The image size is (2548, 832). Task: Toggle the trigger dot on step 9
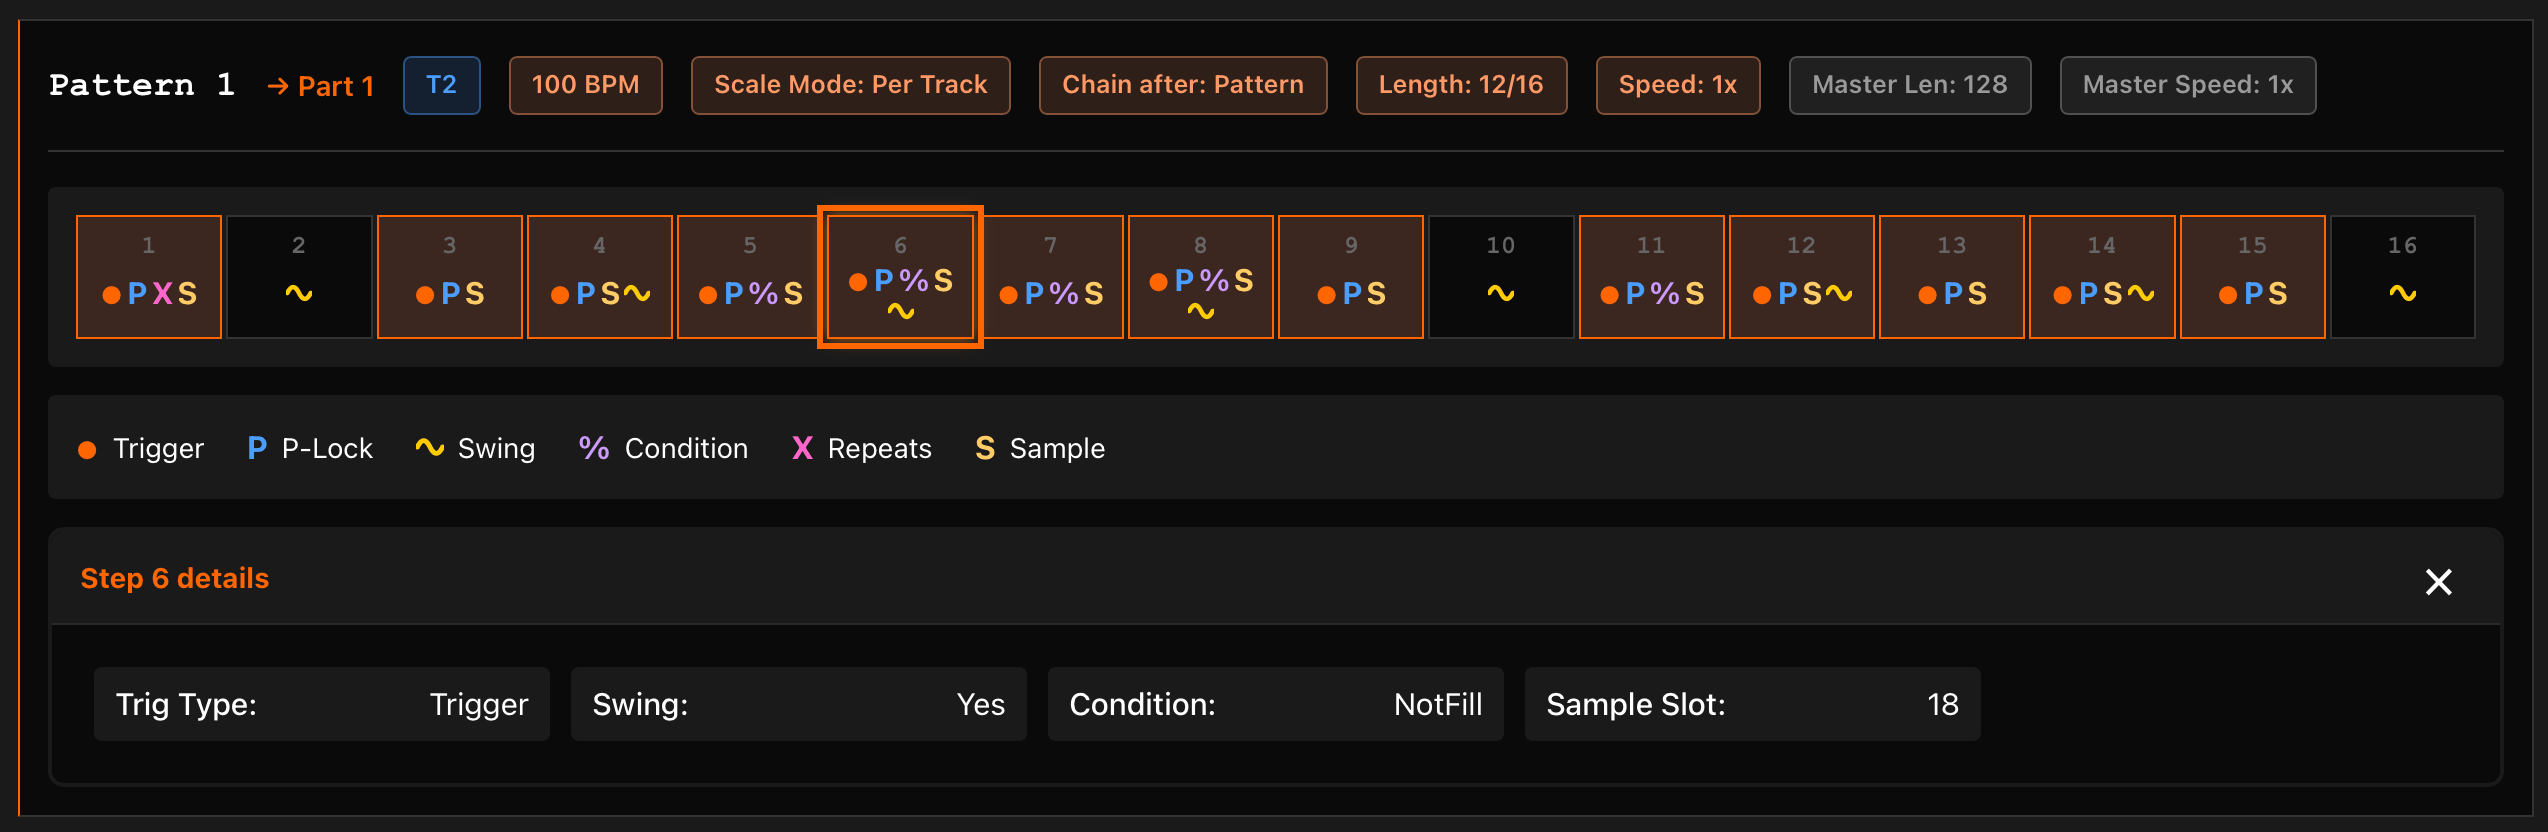tap(1327, 294)
